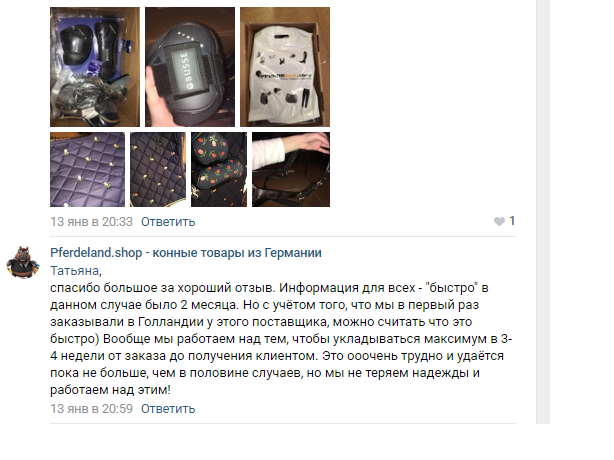This screenshot has height=460, width=614.
Task: Click the vertical gray scrollbar strip on the right
Action: pyautogui.click(x=543, y=211)
